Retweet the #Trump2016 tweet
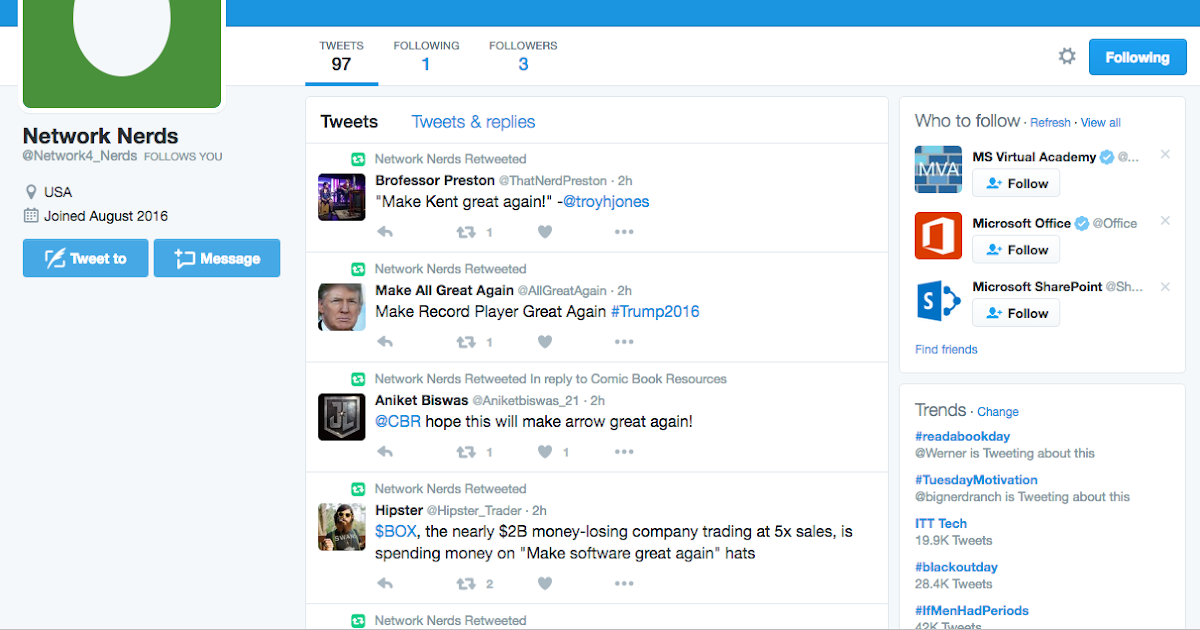This screenshot has height=630, width=1200. pyautogui.click(x=465, y=341)
